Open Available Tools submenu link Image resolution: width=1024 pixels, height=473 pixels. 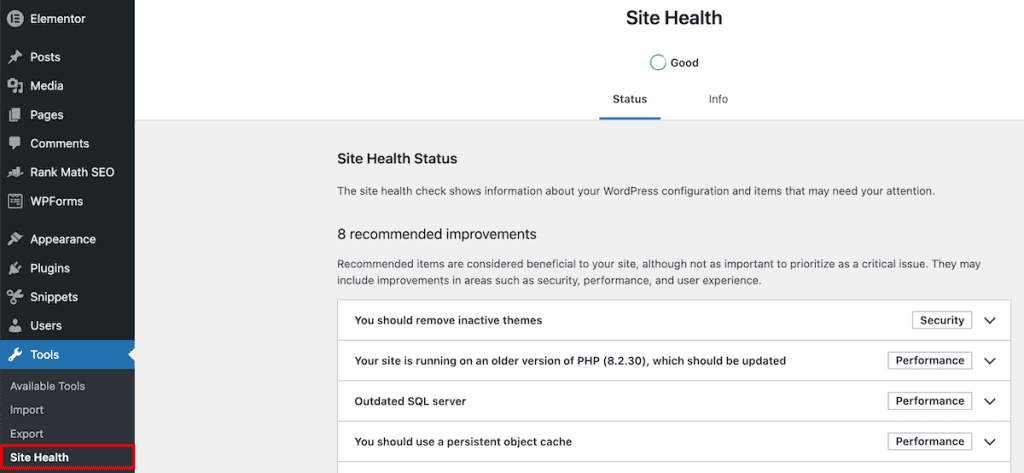(48, 386)
